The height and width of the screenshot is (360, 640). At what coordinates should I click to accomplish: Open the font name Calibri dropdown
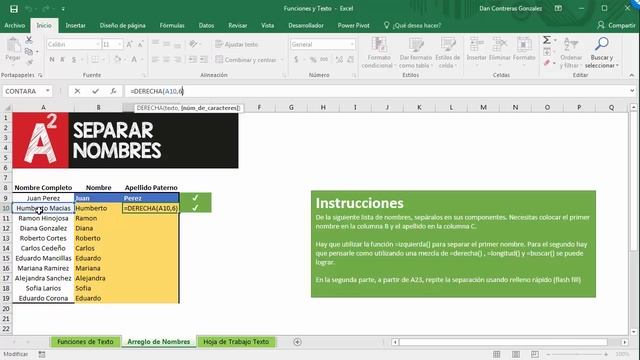pos(98,44)
